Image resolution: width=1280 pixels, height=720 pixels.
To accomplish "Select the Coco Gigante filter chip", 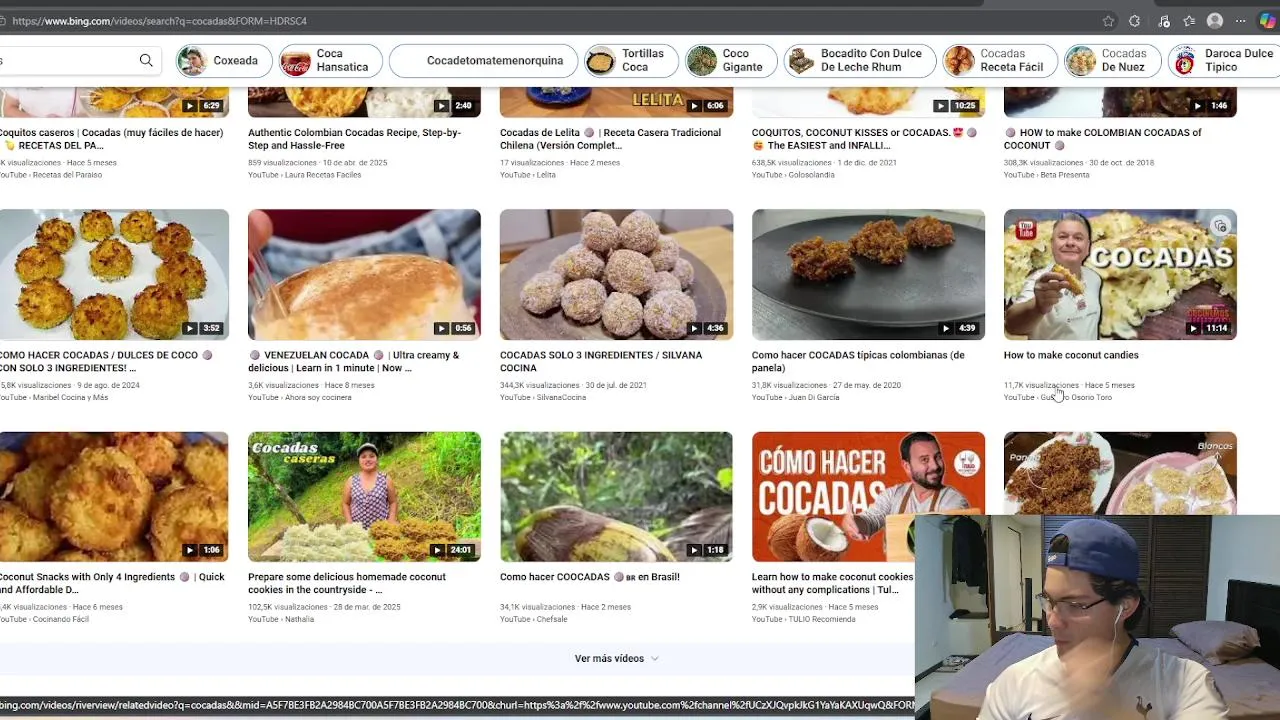I will [x=732, y=61].
